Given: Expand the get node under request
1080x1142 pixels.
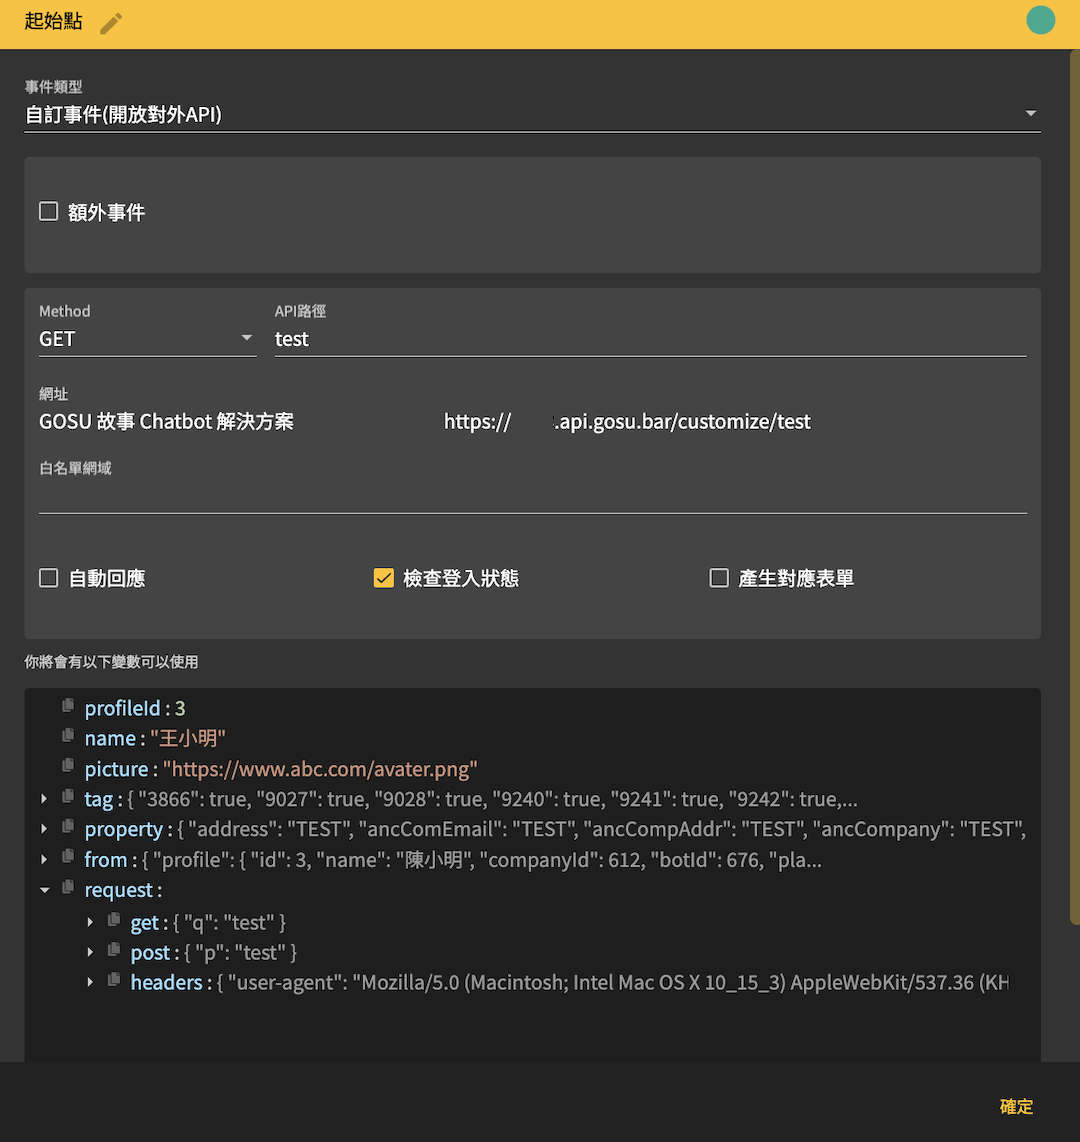Looking at the screenshot, I should tap(90, 922).
